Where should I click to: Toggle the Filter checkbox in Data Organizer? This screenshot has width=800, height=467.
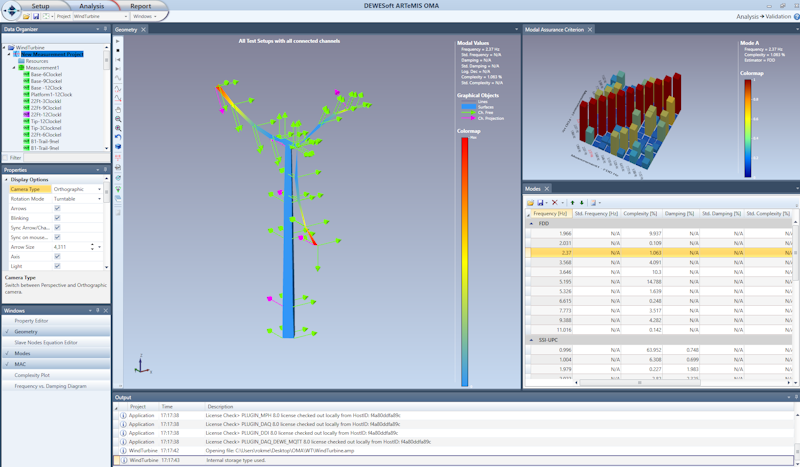tap(6, 158)
